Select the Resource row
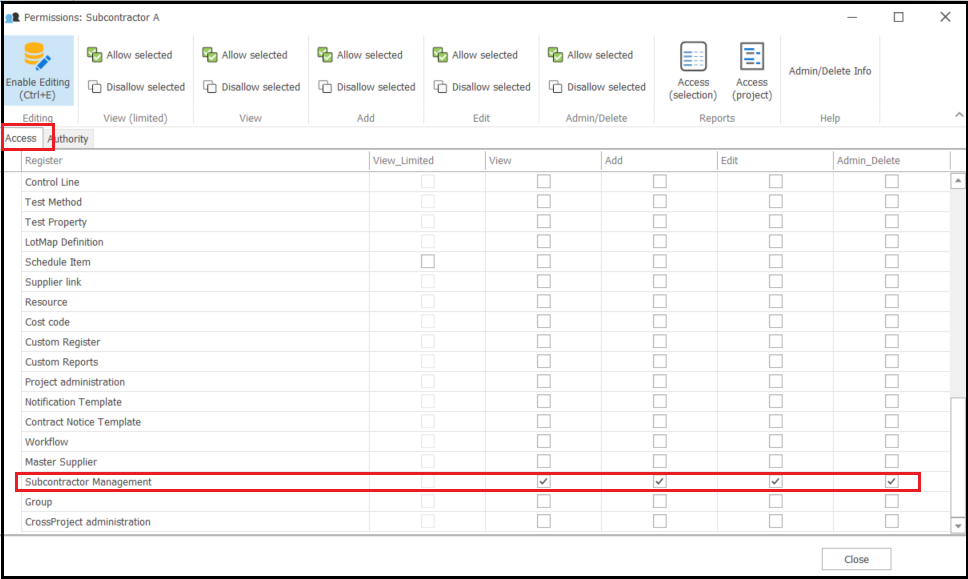This screenshot has width=968, height=579. (x=485, y=302)
